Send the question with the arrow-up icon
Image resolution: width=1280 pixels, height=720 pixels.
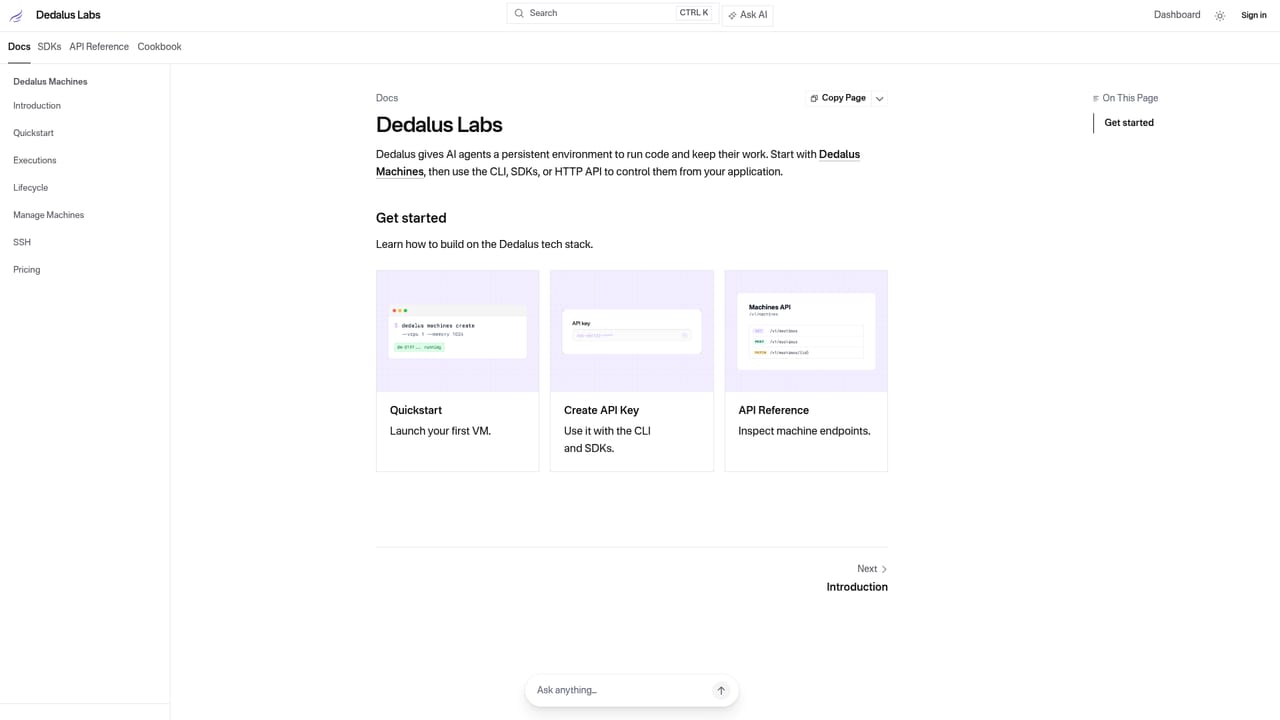[x=721, y=690]
